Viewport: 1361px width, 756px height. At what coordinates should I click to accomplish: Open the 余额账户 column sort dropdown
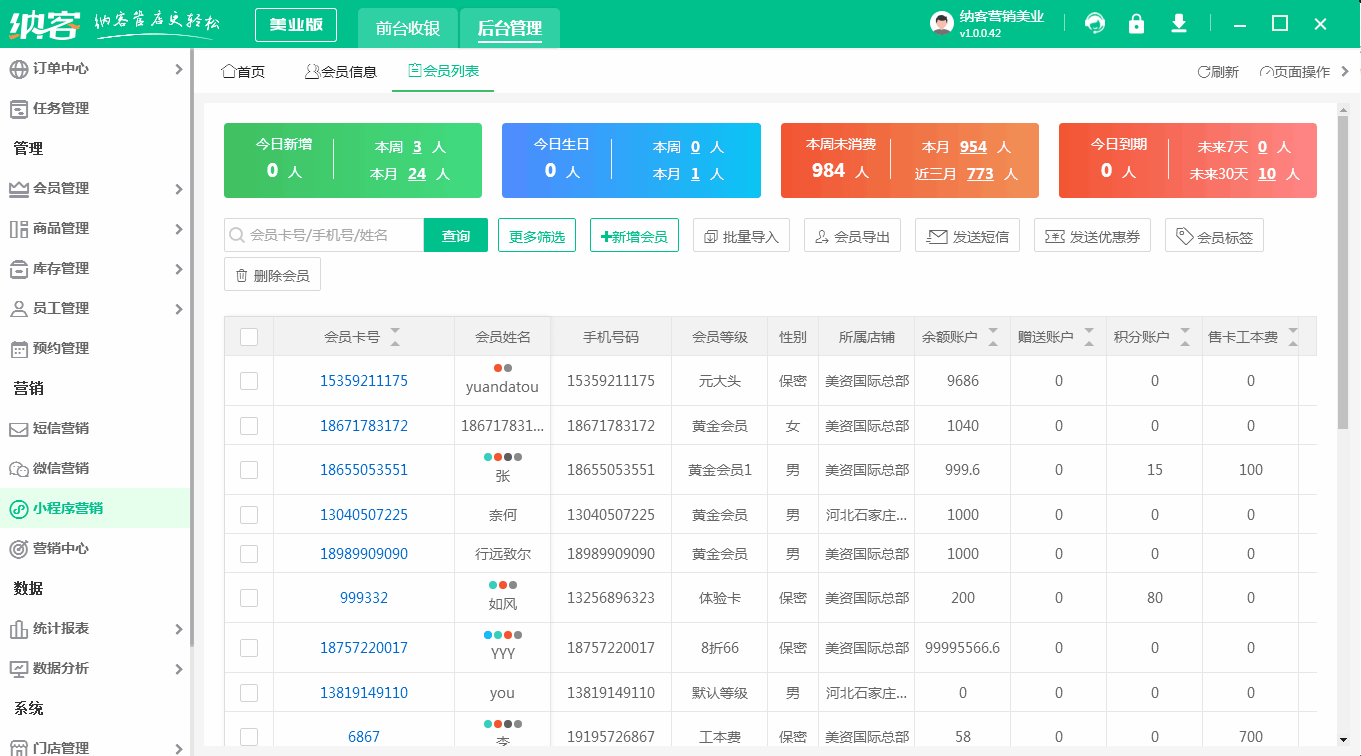pos(991,336)
